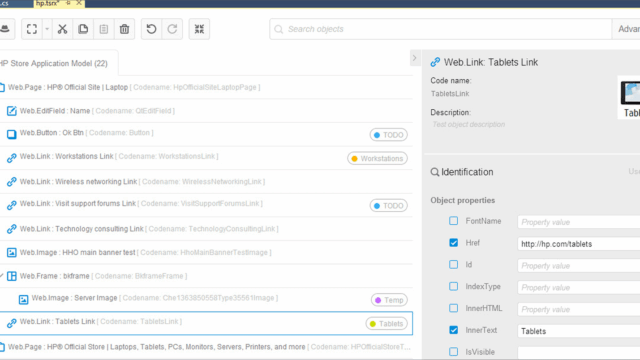
Task: Click the Workstations Link chain icon
Action: pyautogui.click(x=11, y=158)
